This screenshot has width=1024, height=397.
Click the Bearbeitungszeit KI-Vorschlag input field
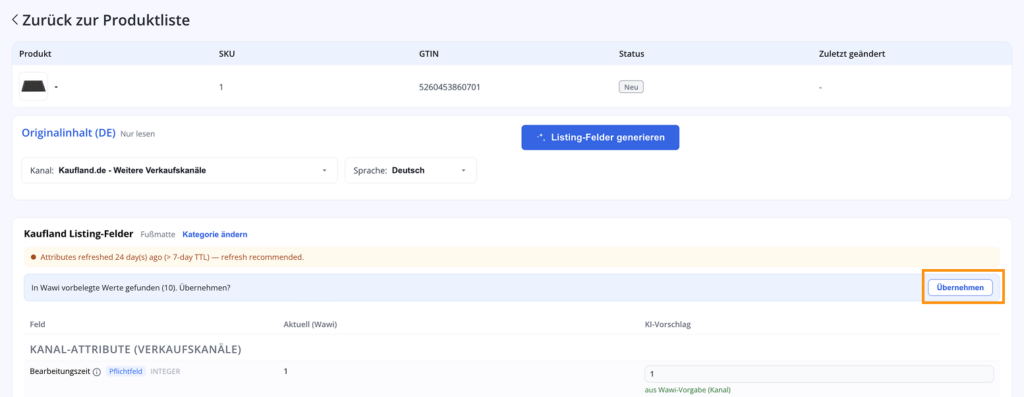pos(819,374)
